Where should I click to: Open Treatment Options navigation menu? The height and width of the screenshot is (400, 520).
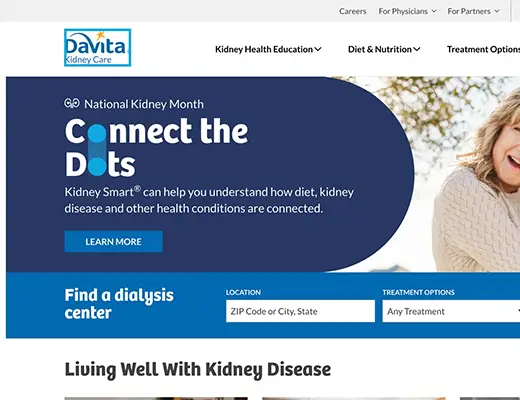coord(483,49)
